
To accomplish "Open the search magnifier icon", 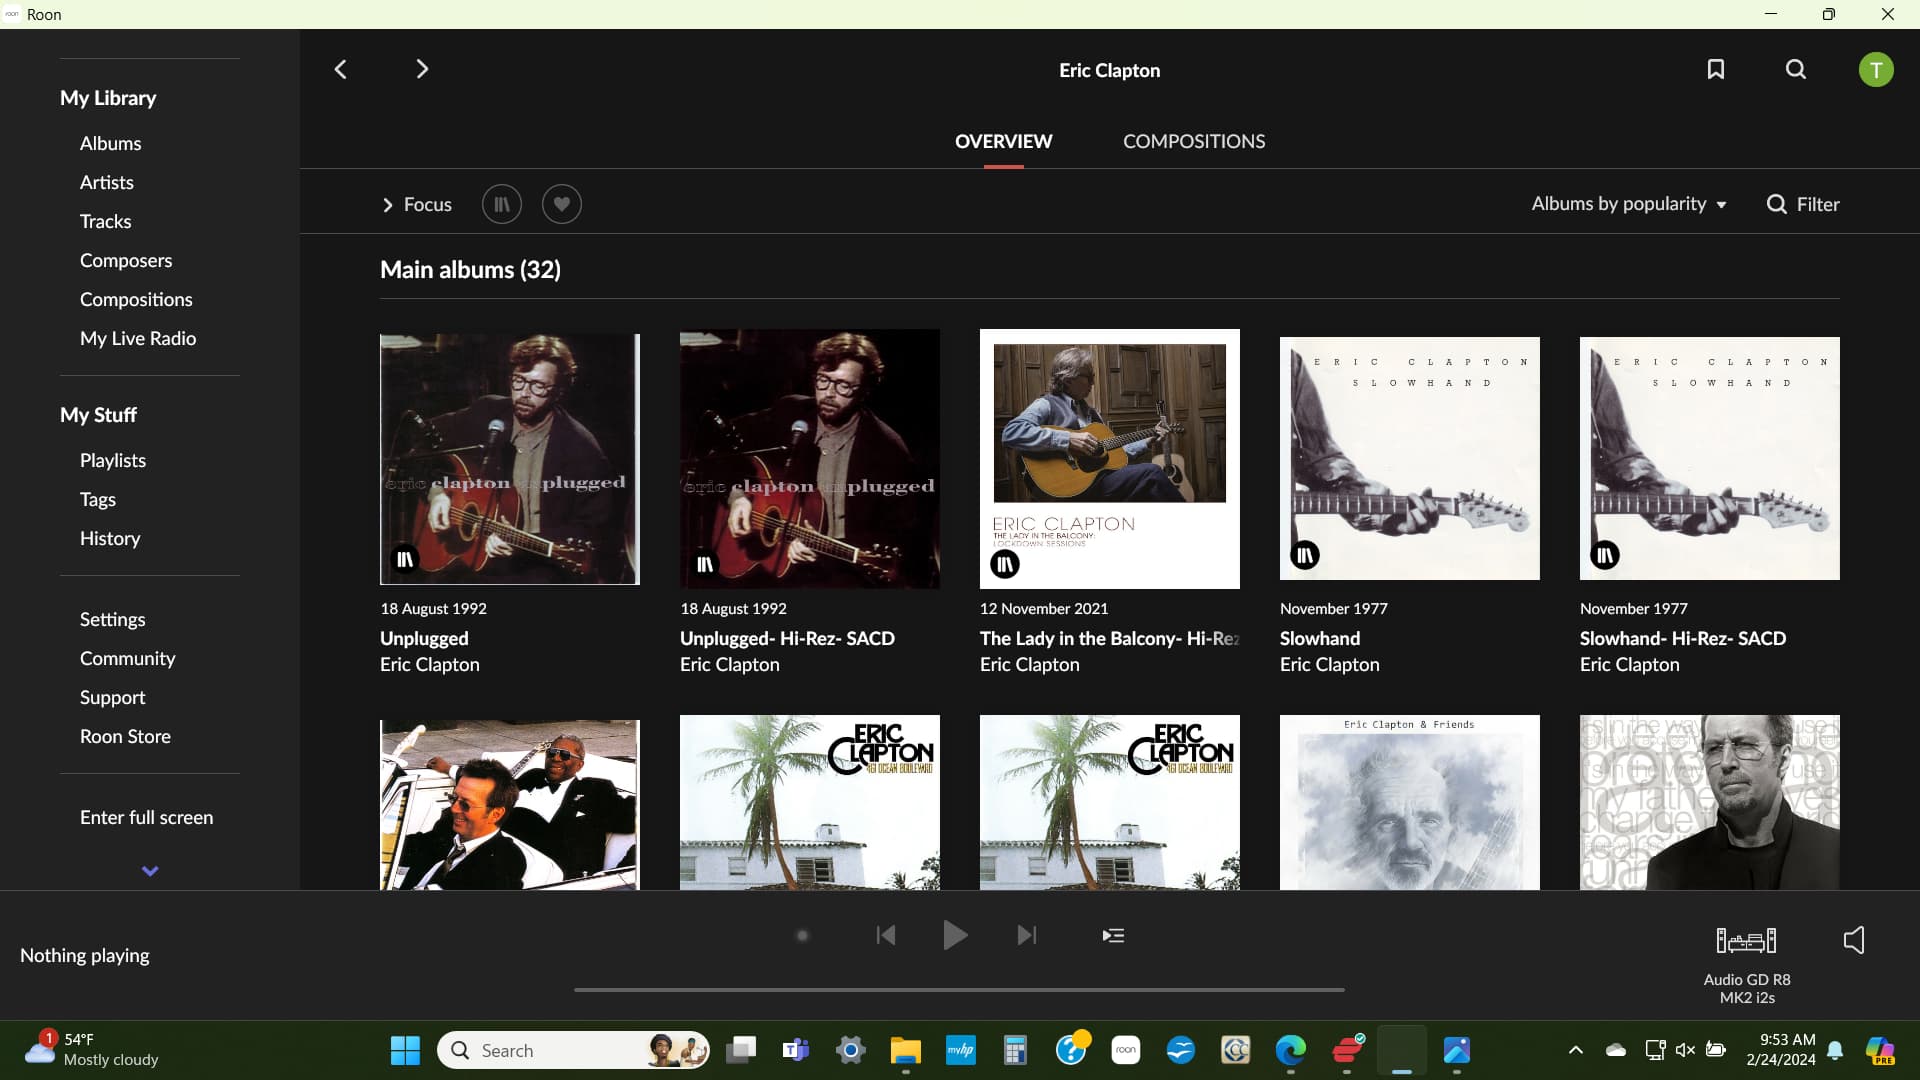I will tap(1796, 69).
